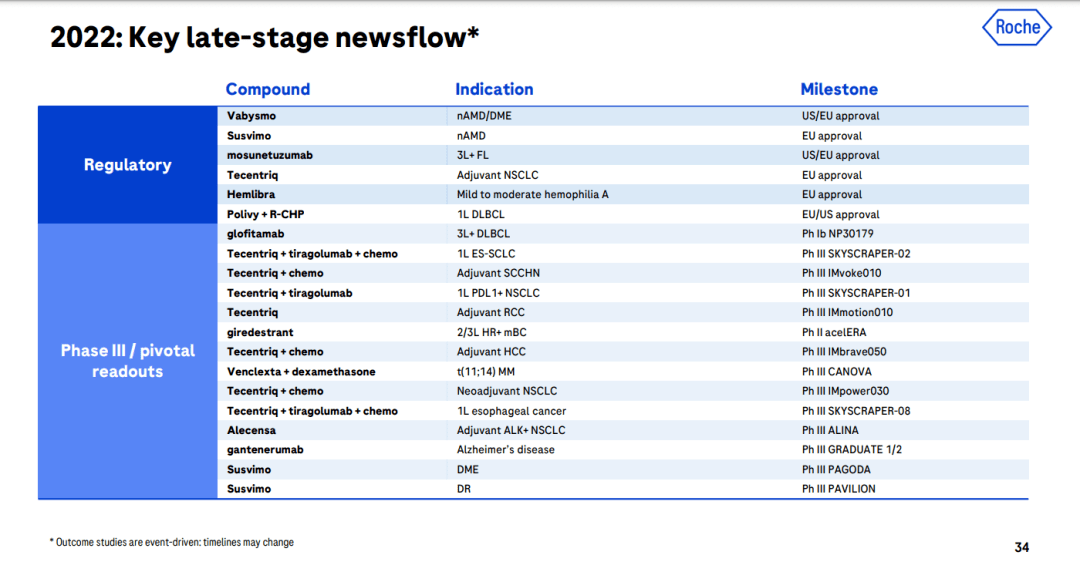Click the 'Alzheimer's disease' indication cell
Image resolution: width=1080 pixels, height=582 pixels.
click(506, 449)
